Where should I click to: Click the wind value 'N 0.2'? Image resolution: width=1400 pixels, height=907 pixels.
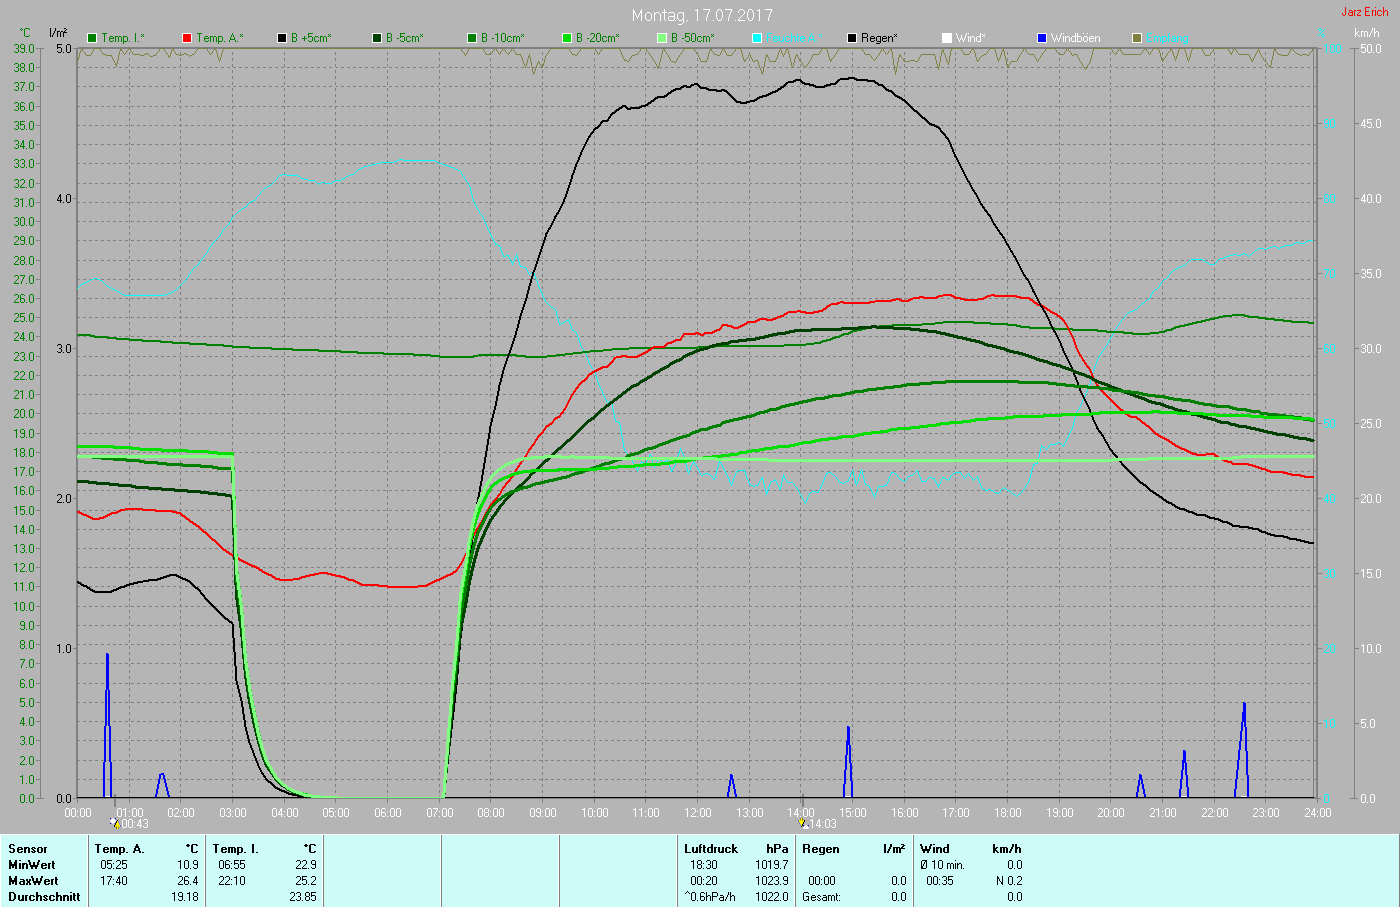1009,881
